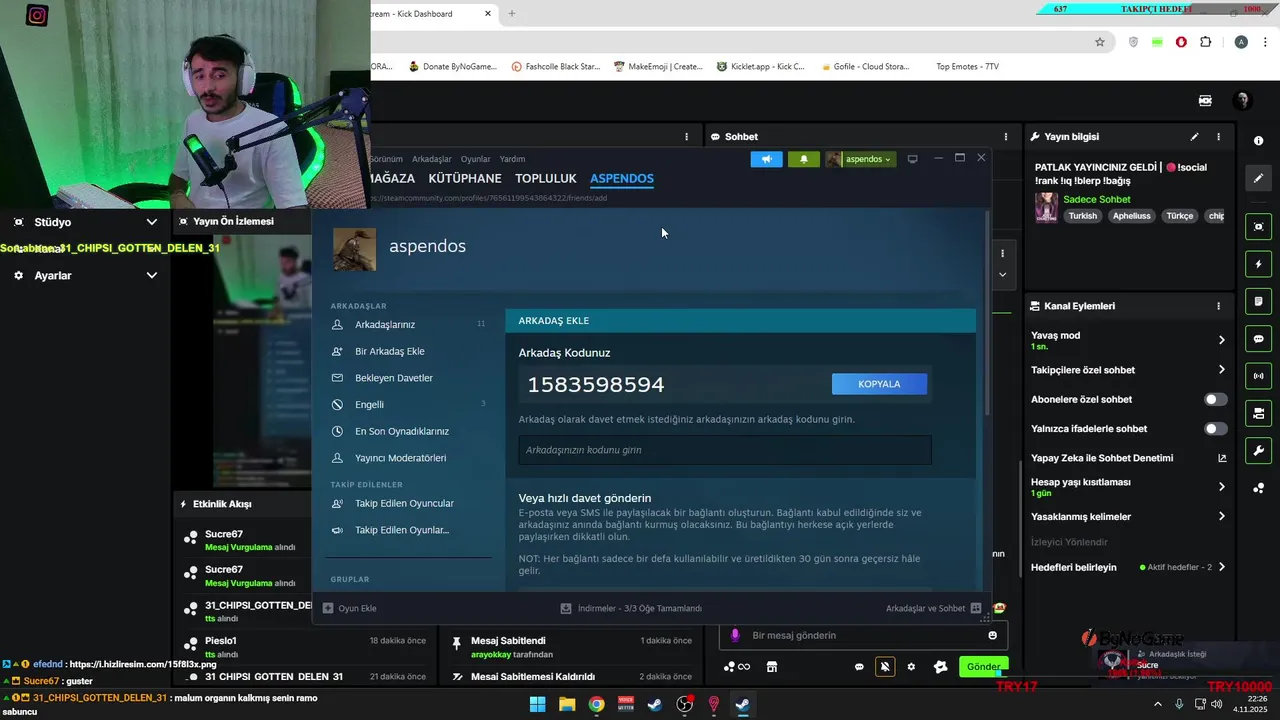
Task: Open Sohbet panel three-dot menu
Action: pyautogui.click(x=1006, y=137)
